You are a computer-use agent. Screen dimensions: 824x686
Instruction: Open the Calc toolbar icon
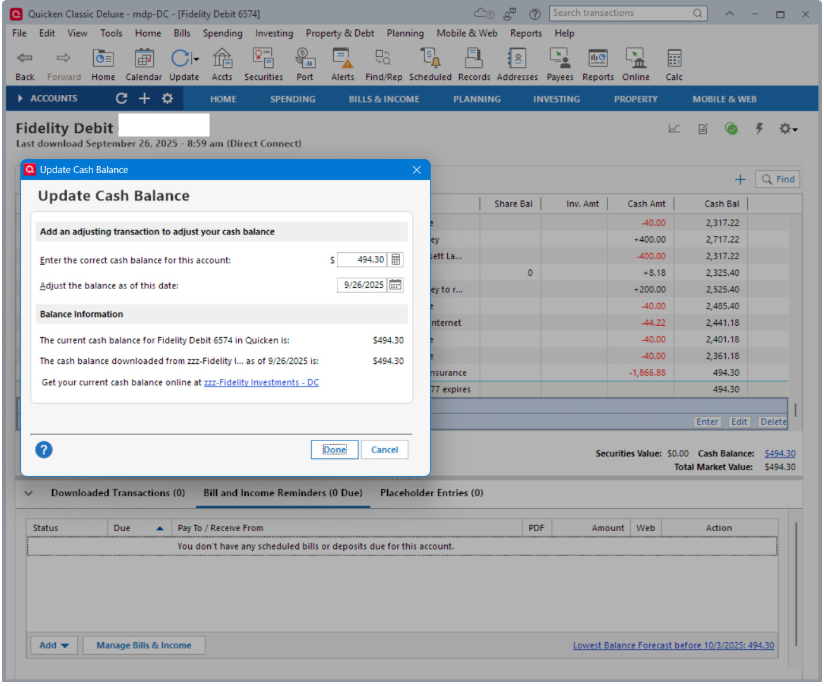pos(674,58)
